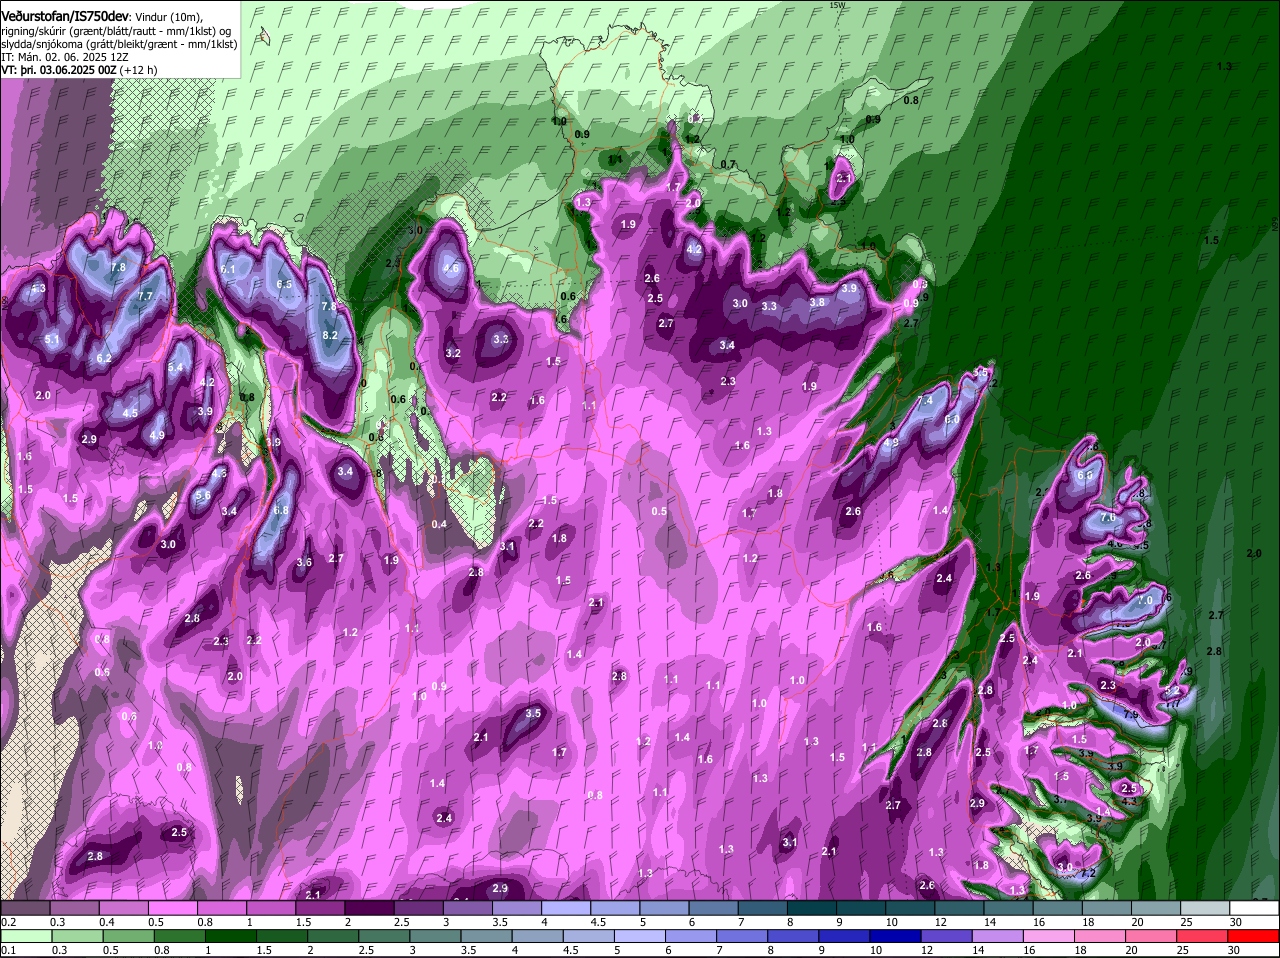Click the '7.2' value on the map
Screen dimensions: 1280x958
pyautogui.click(x=1089, y=873)
